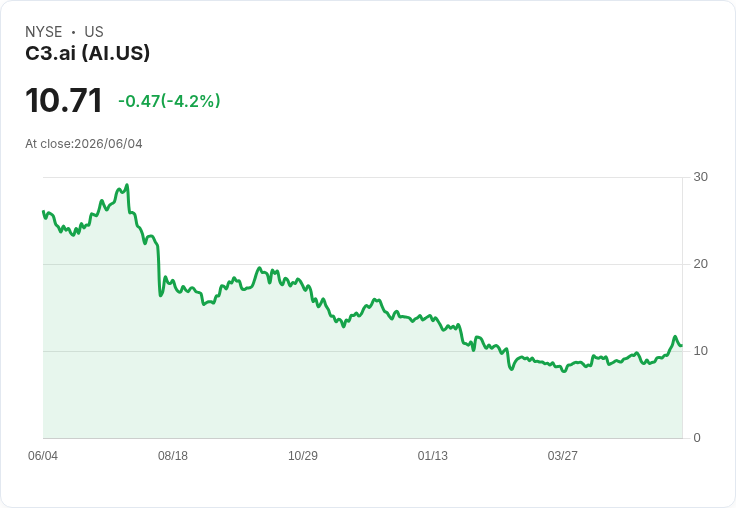
Task: Click the chart's highest peak near 29
Action: coord(127,185)
